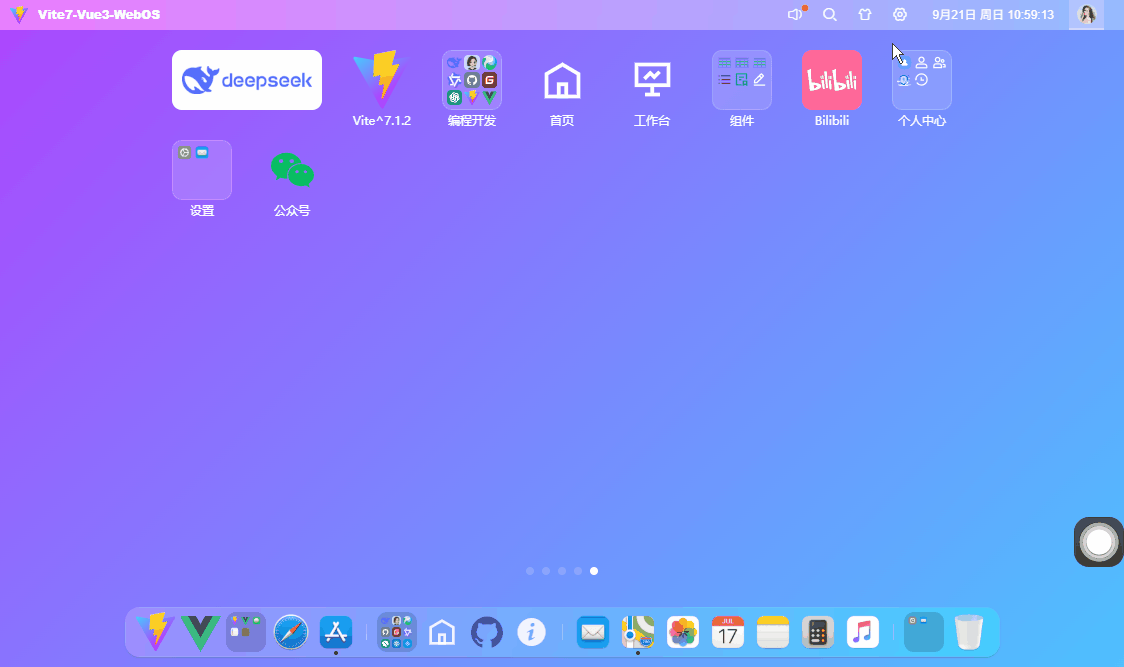Image resolution: width=1124 pixels, height=667 pixels.
Task: Launch Safari from the dock
Action: (x=290, y=632)
